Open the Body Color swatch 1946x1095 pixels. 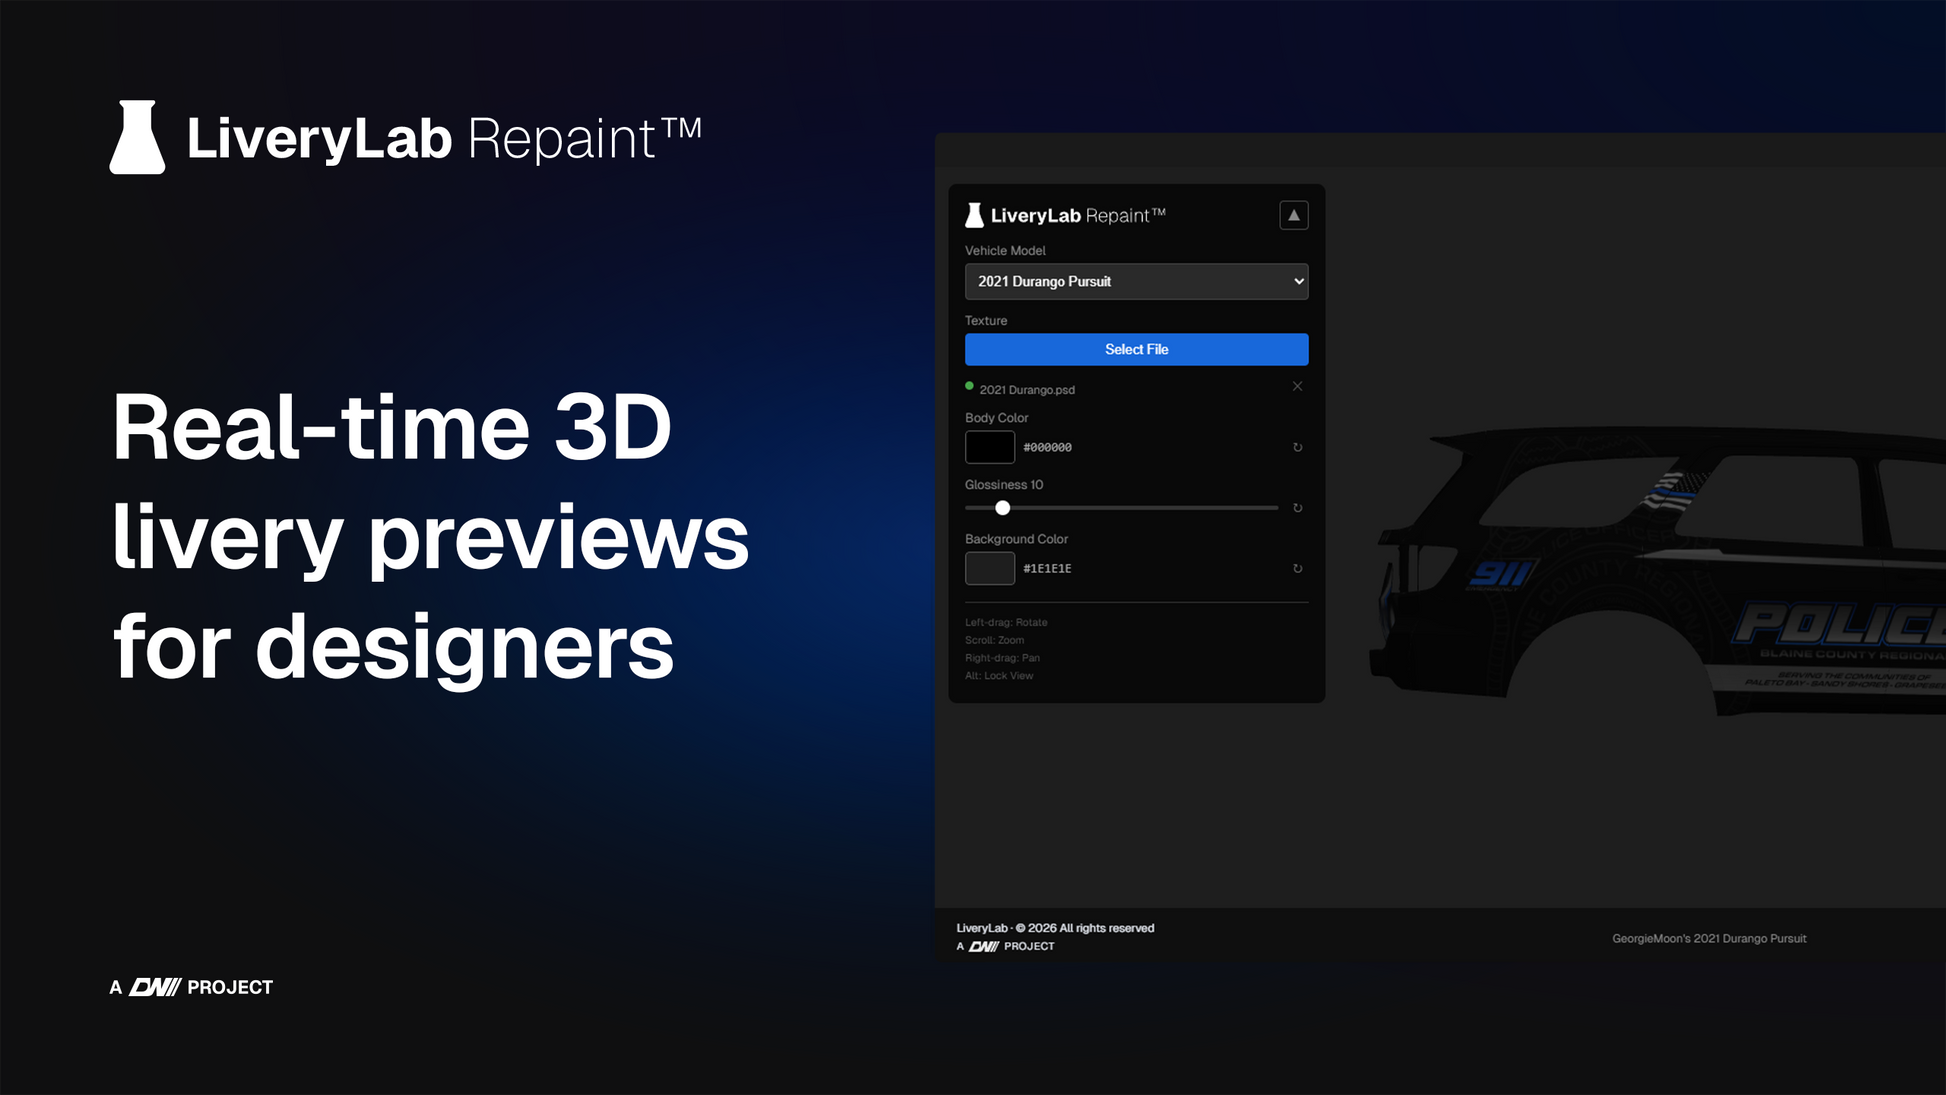tap(989, 447)
